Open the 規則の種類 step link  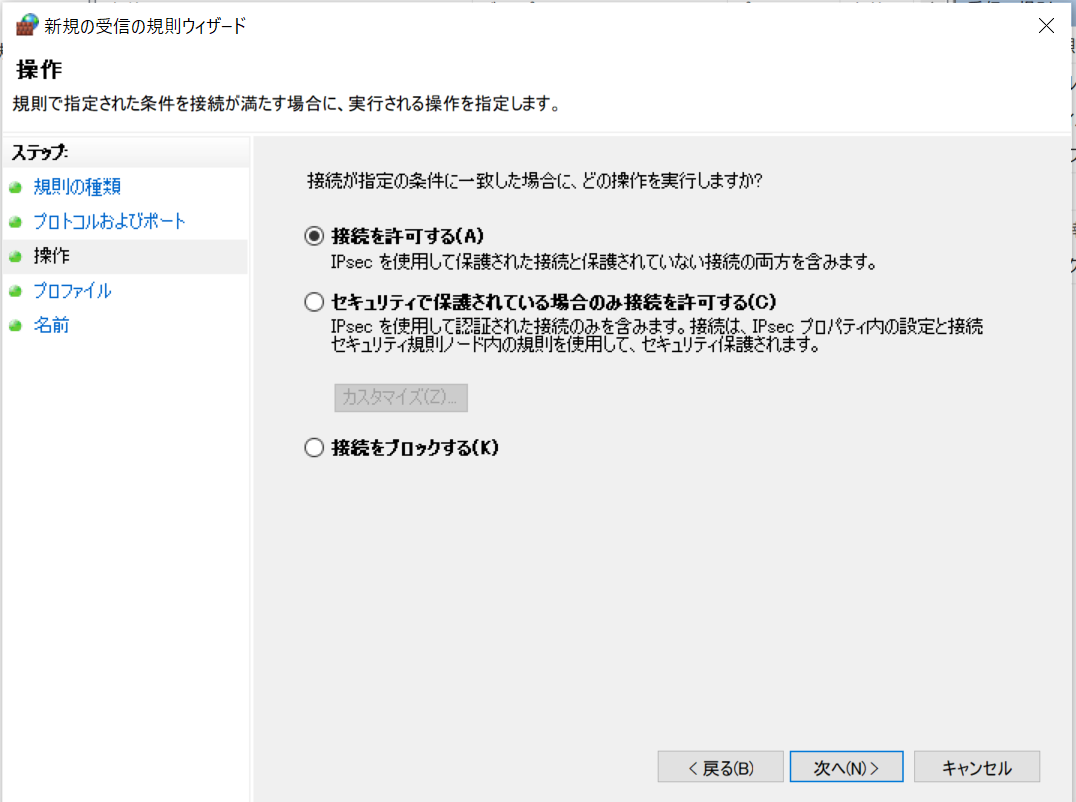[x=78, y=187]
